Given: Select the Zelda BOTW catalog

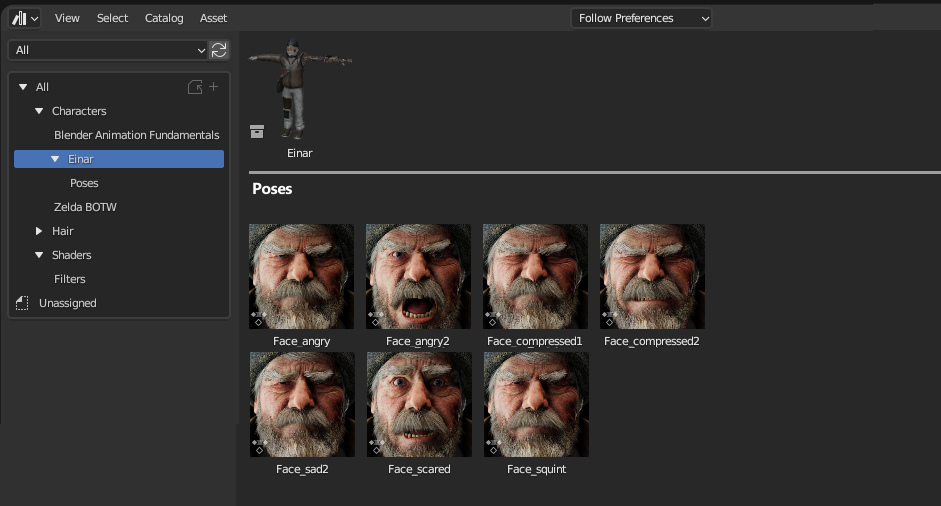Looking at the screenshot, I should (x=85, y=207).
